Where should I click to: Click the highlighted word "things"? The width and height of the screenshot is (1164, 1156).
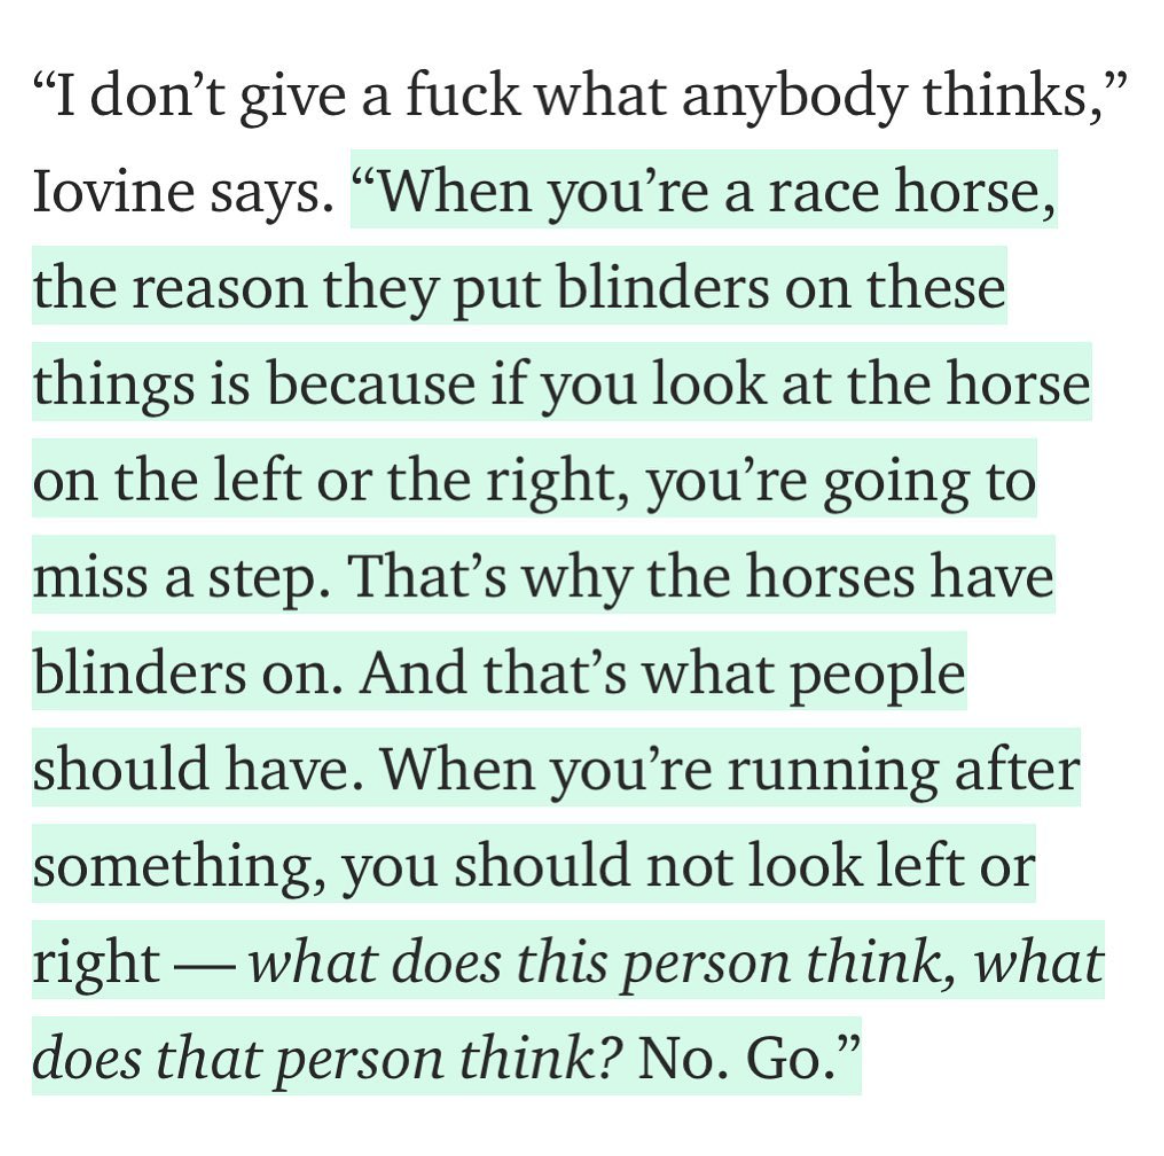point(112,385)
